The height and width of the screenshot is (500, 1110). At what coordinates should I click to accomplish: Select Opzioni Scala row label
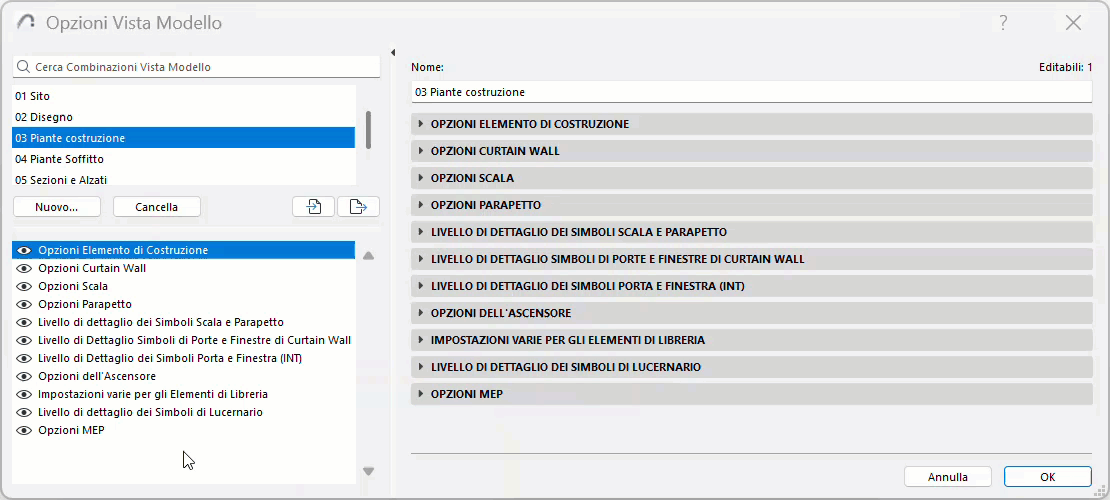pos(73,286)
